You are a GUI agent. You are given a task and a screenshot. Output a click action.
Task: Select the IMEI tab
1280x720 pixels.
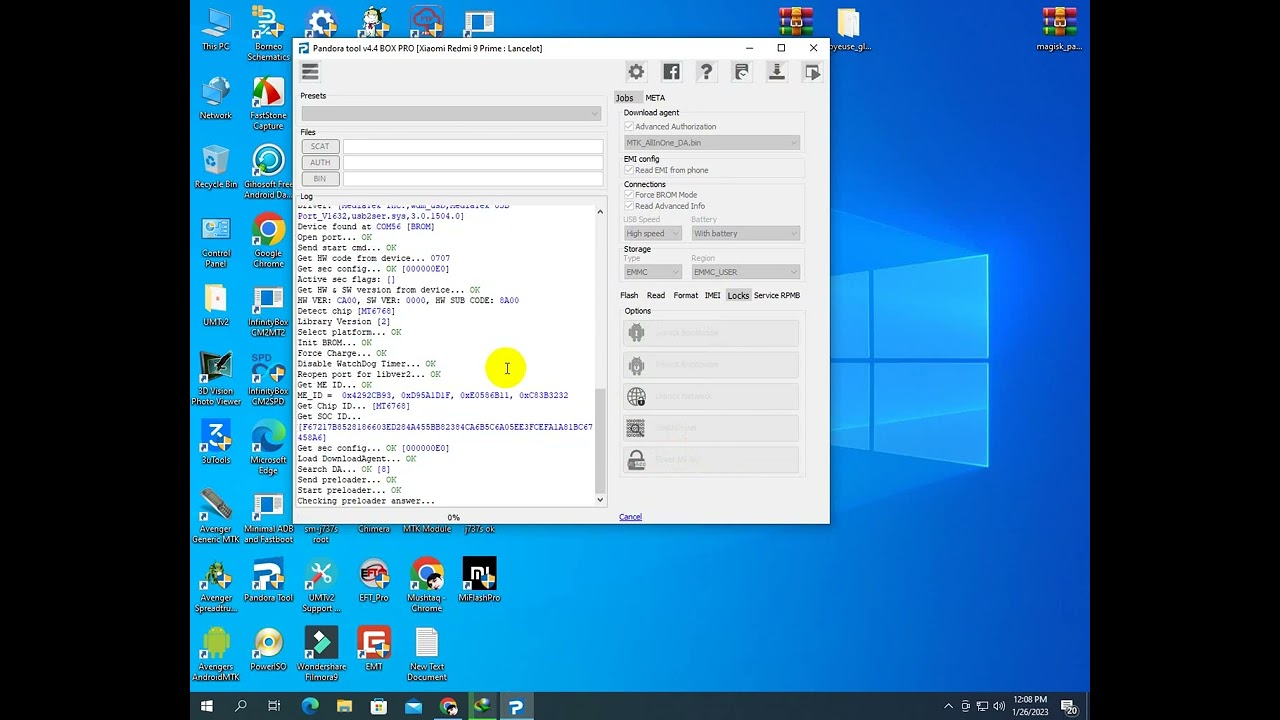(x=712, y=296)
